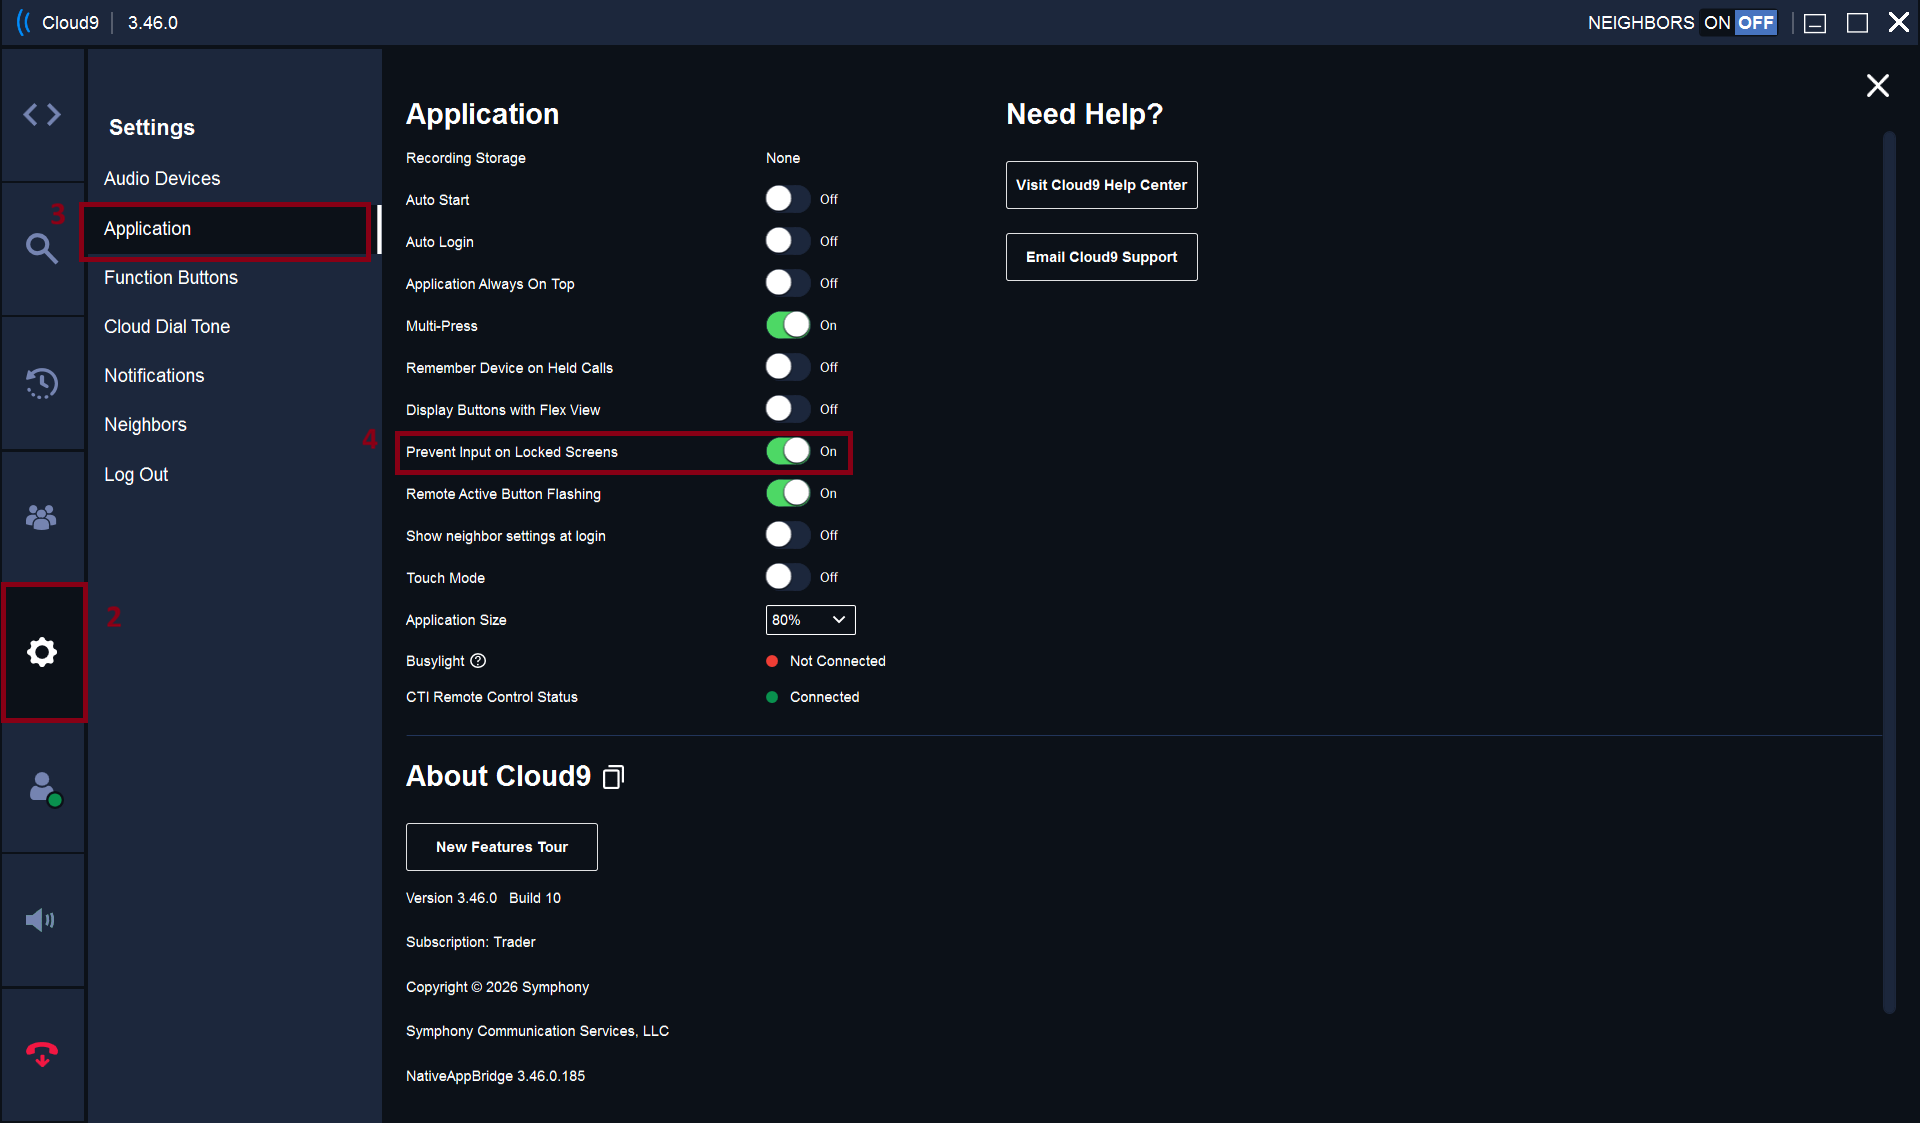Image resolution: width=1920 pixels, height=1123 pixels.
Task: Toggle Auto Login switch
Action: 788,241
